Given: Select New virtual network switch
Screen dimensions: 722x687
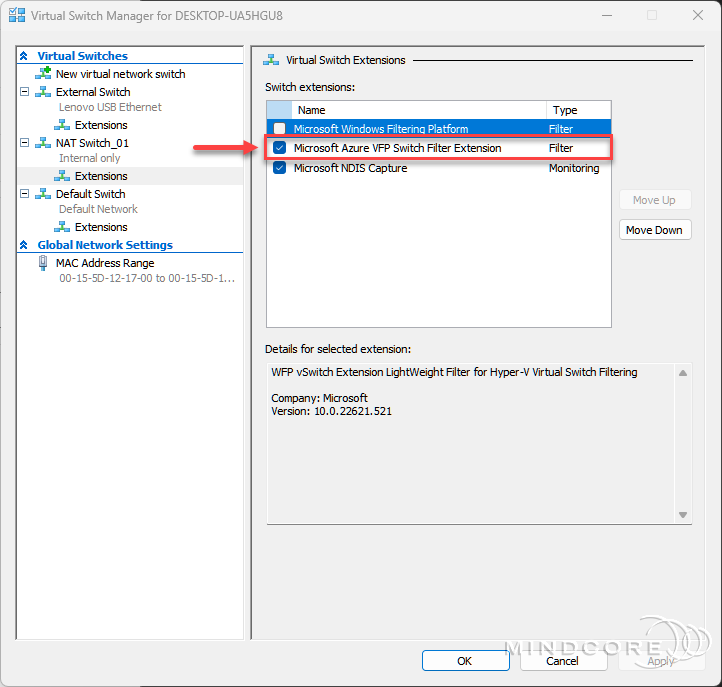Looking at the screenshot, I should 121,74.
